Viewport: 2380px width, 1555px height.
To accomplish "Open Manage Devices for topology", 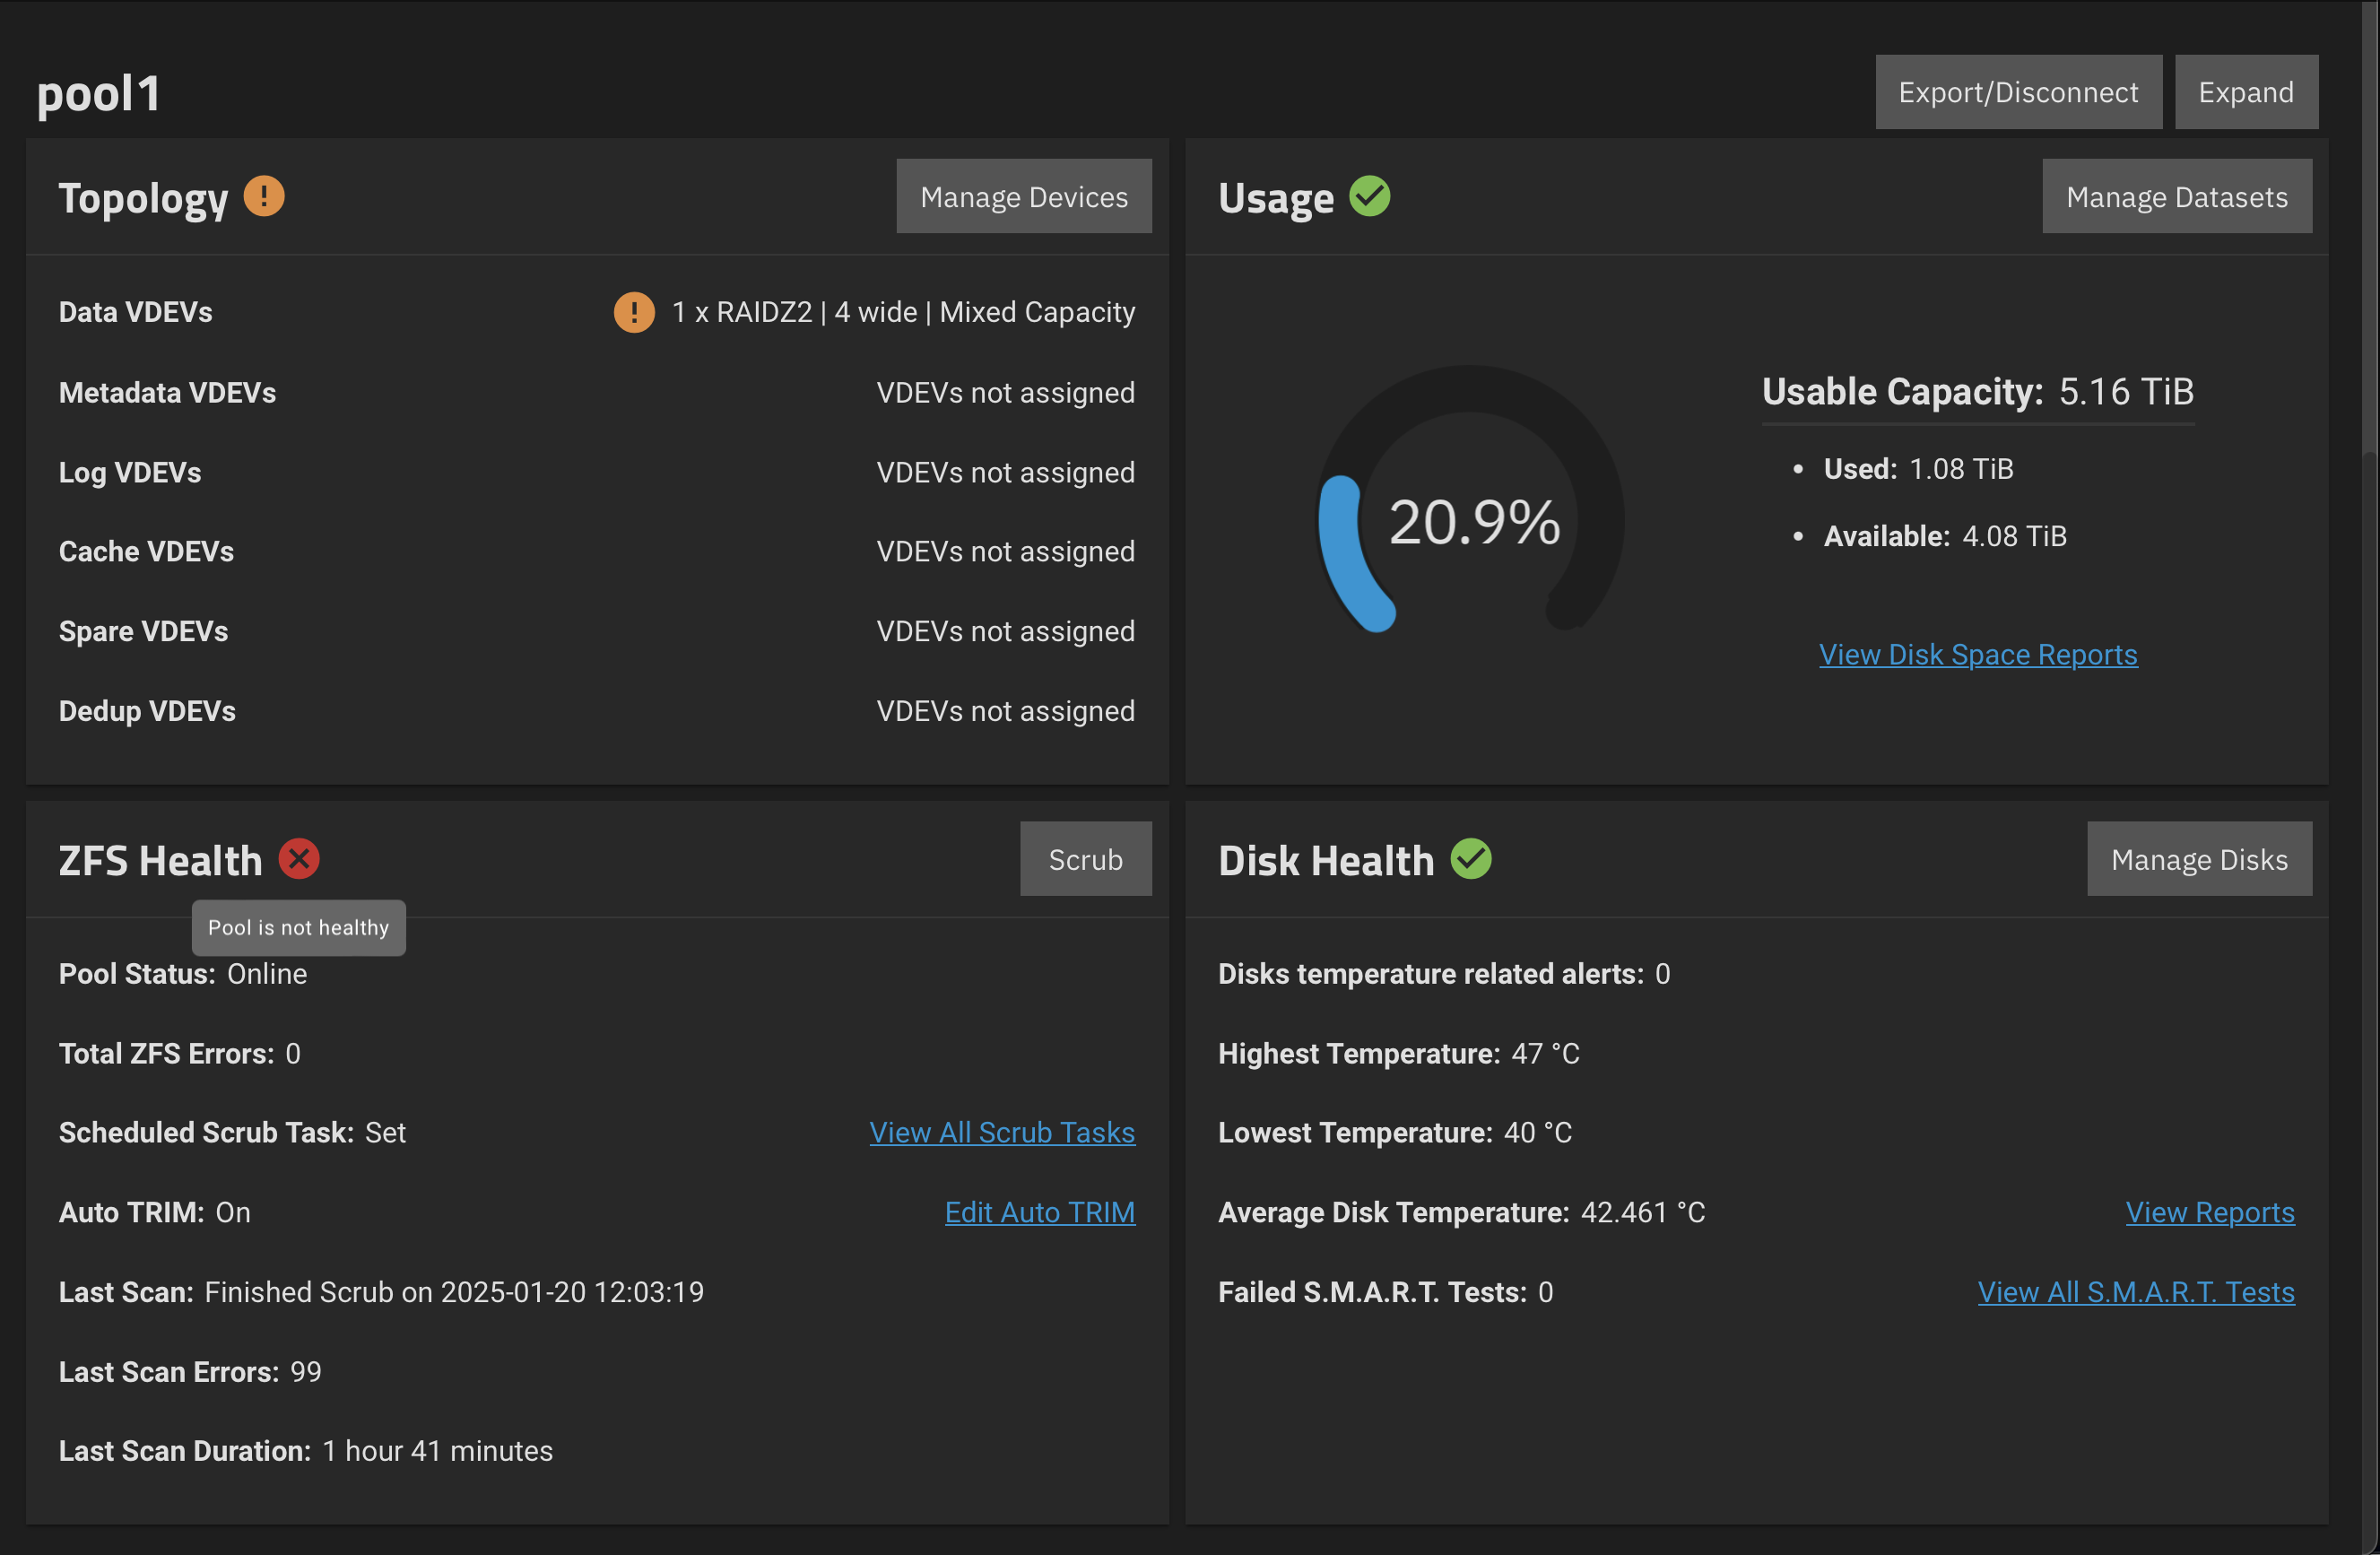I will tap(1024, 196).
